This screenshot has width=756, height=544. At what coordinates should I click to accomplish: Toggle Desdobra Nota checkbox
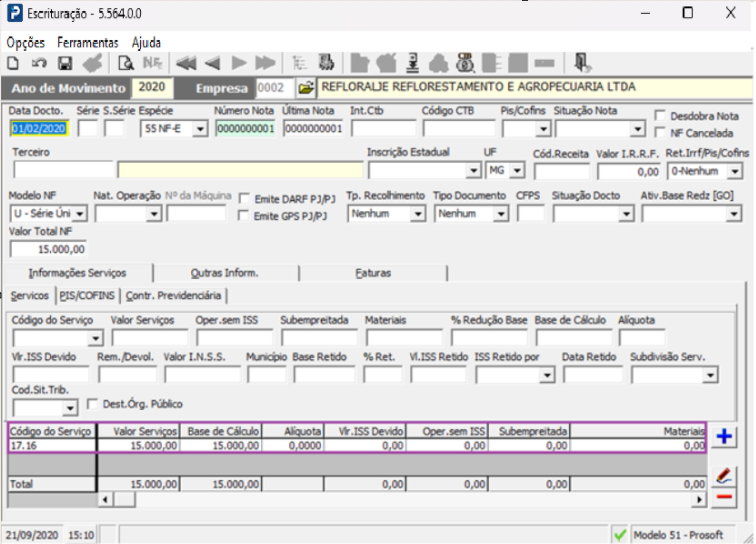[660, 116]
